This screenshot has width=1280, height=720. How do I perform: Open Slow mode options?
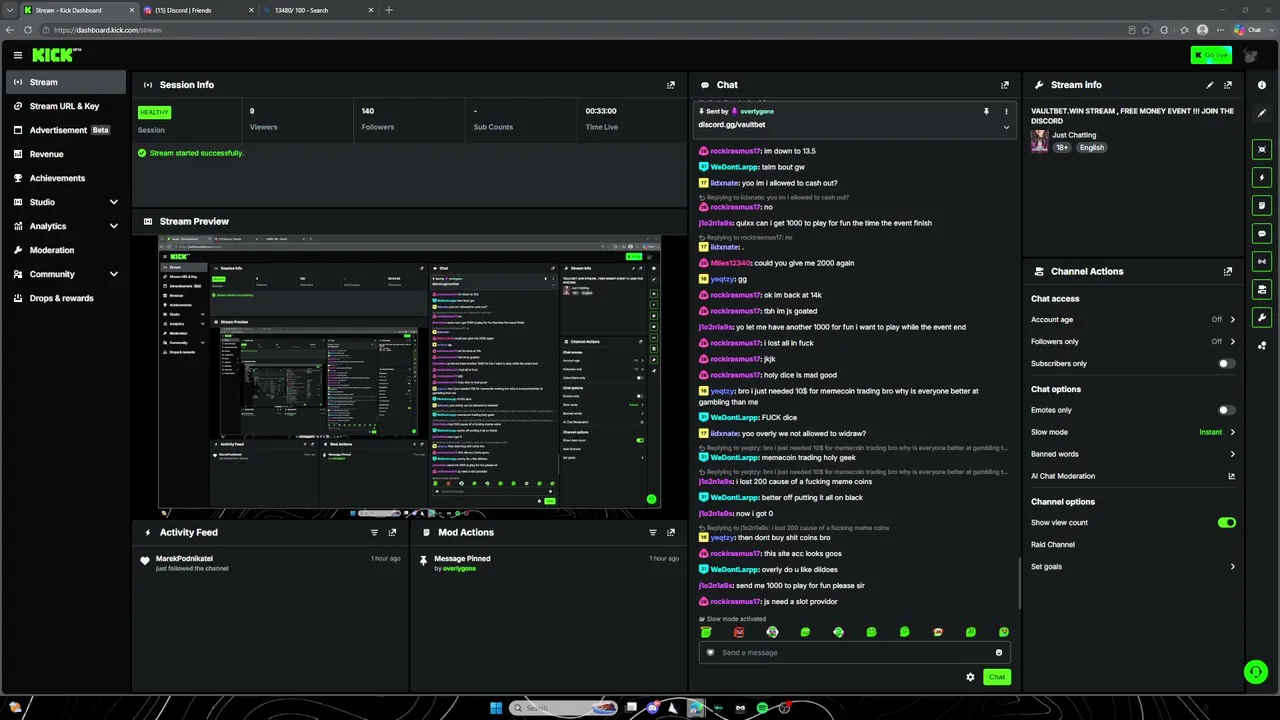(1133, 432)
